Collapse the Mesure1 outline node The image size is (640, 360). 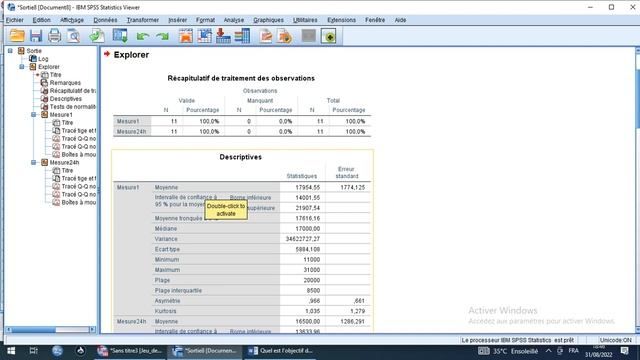click(34, 115)
